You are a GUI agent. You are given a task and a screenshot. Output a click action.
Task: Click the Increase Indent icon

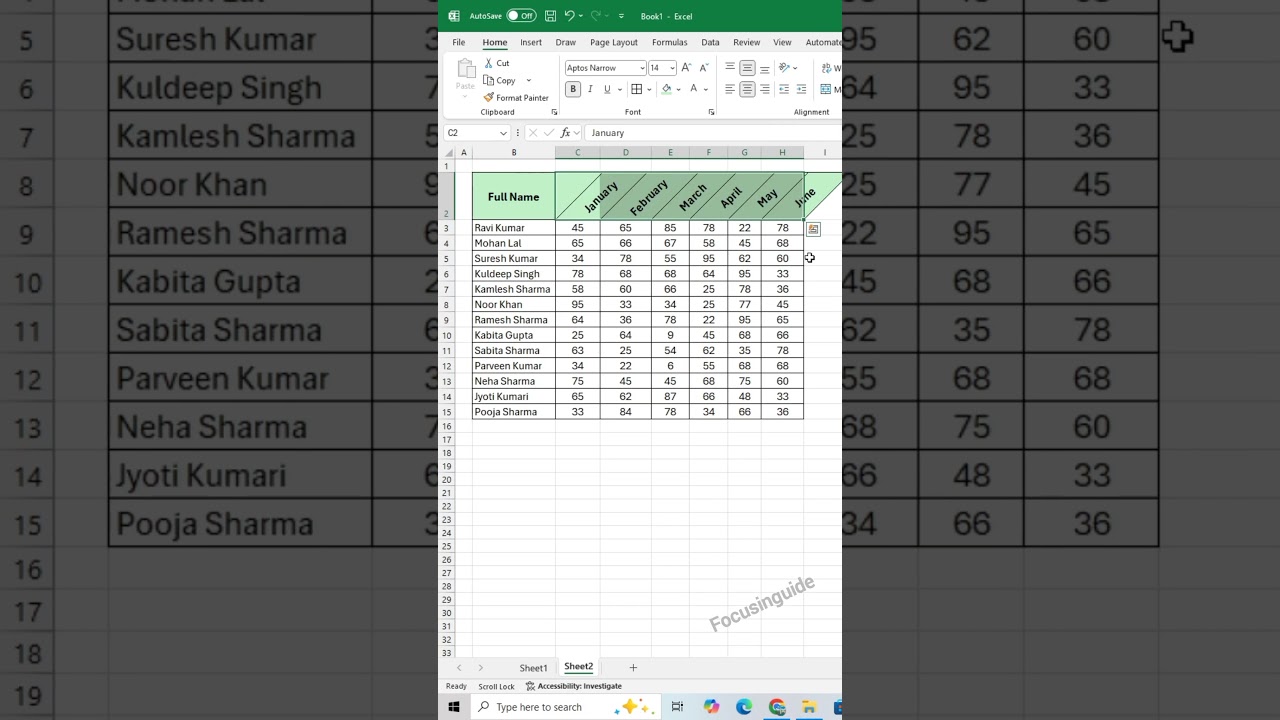[x=801, y=89]
